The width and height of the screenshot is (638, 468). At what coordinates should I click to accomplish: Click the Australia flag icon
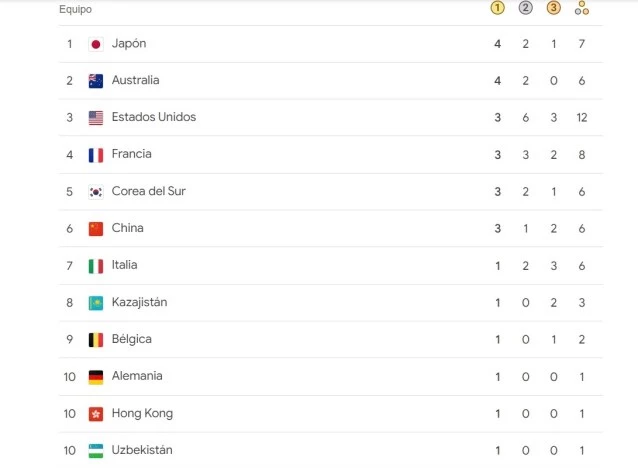pyautogui.click(x=96, y=81)
